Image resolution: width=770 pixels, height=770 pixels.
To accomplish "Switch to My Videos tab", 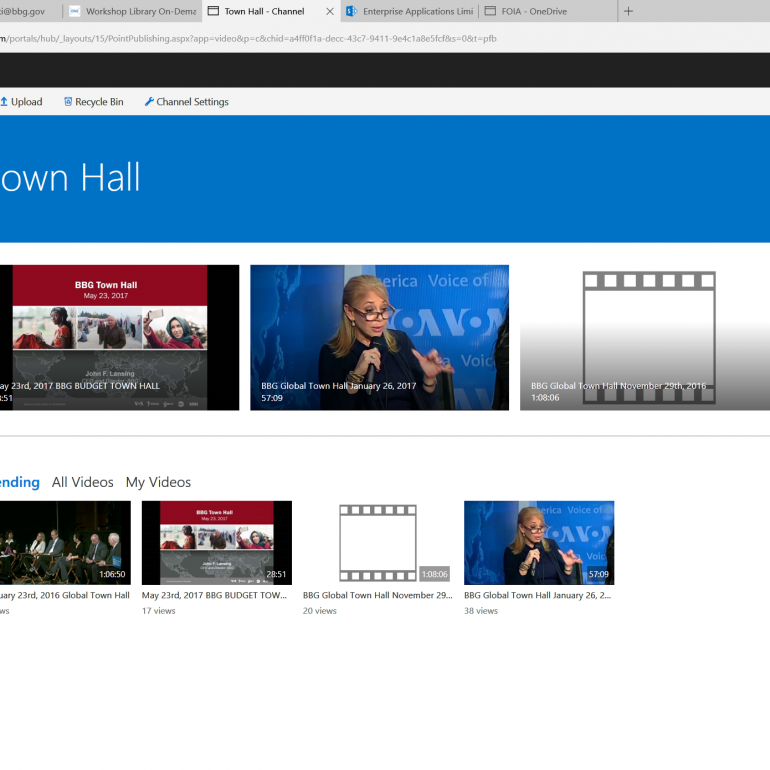I will point(158,482).
